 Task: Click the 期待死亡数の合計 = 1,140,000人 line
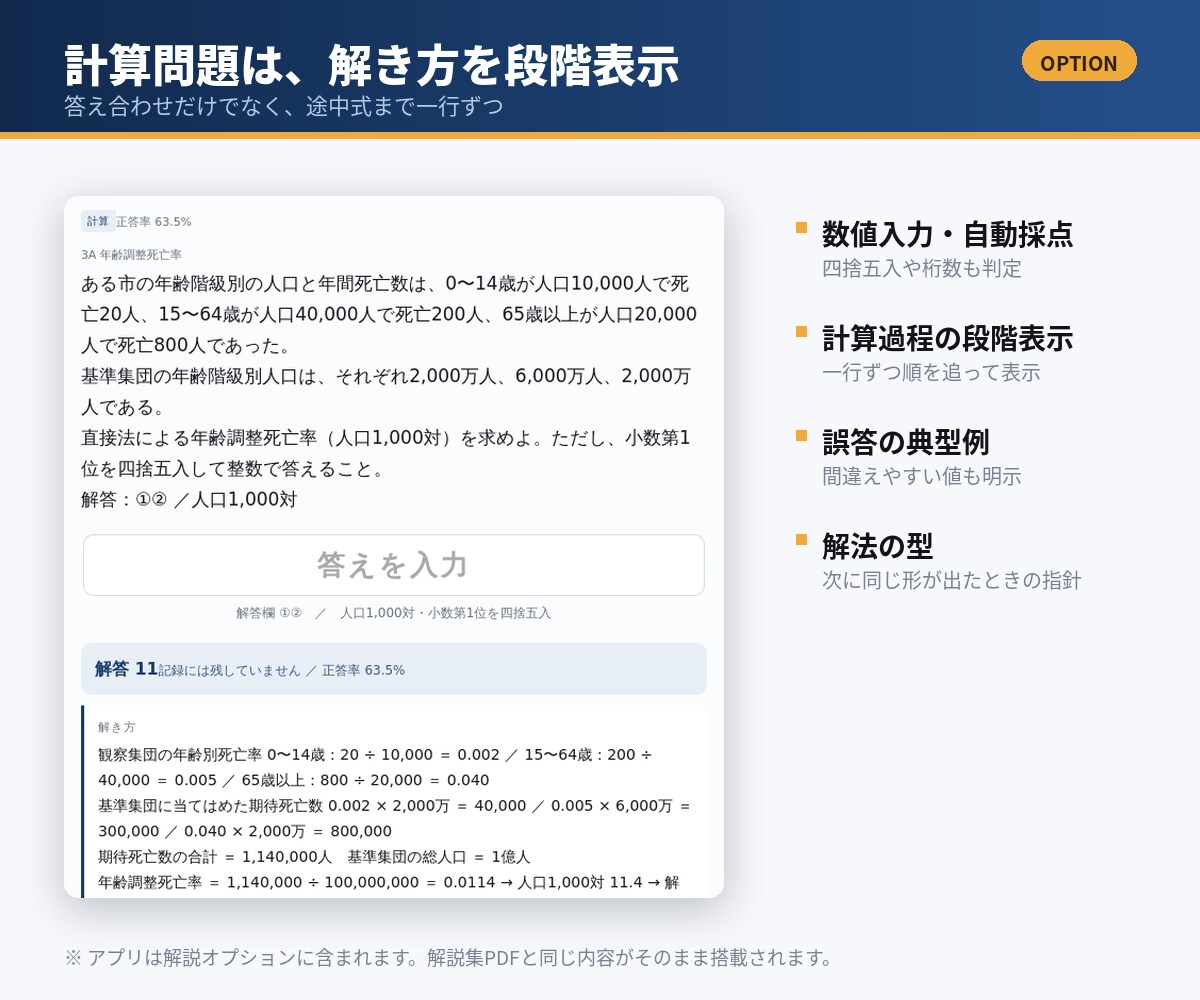tap(314, 857)
